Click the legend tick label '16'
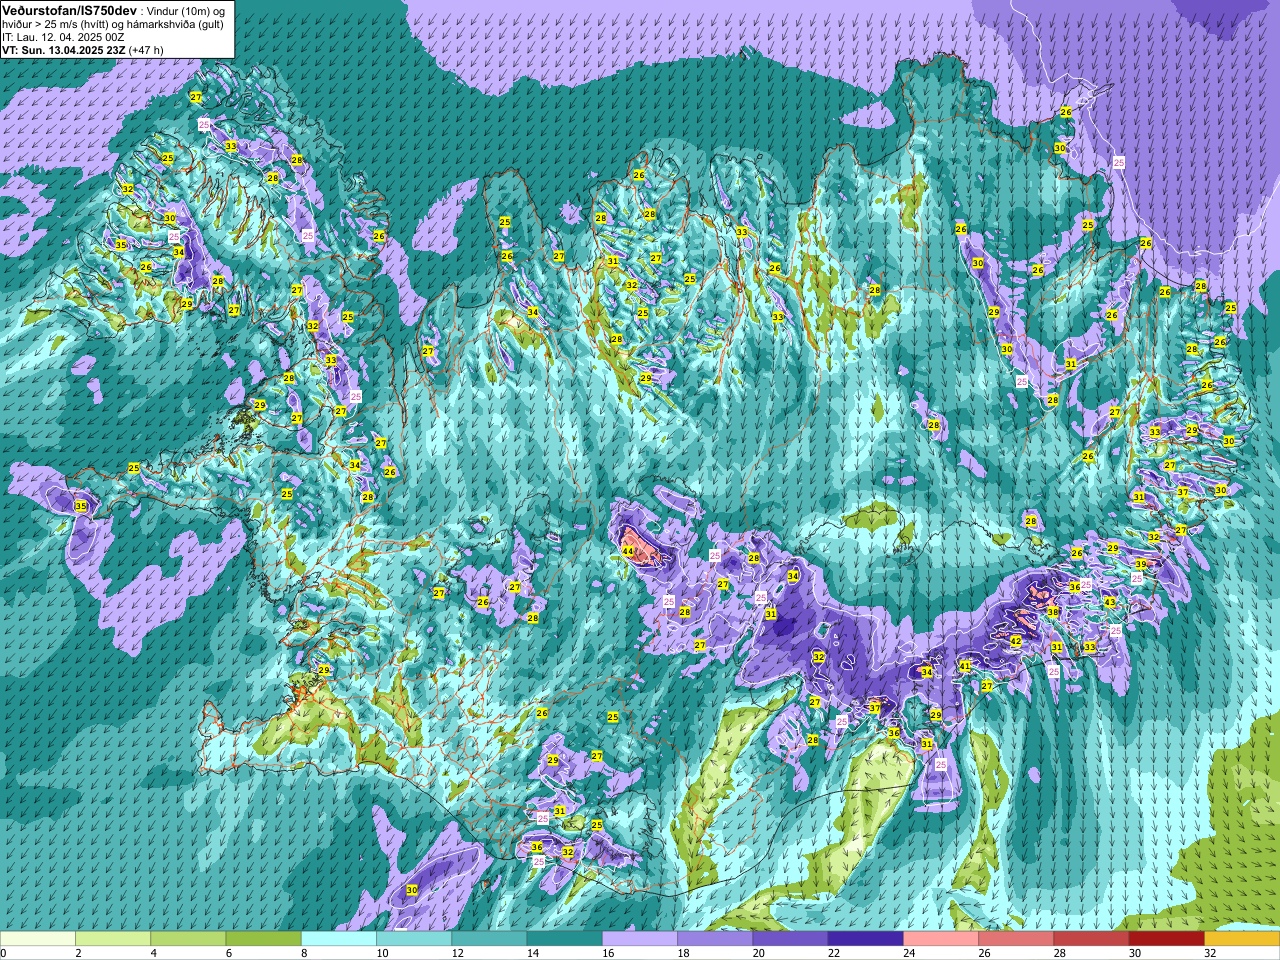This screenshot has width=1280, height=960. coord(609,954)
